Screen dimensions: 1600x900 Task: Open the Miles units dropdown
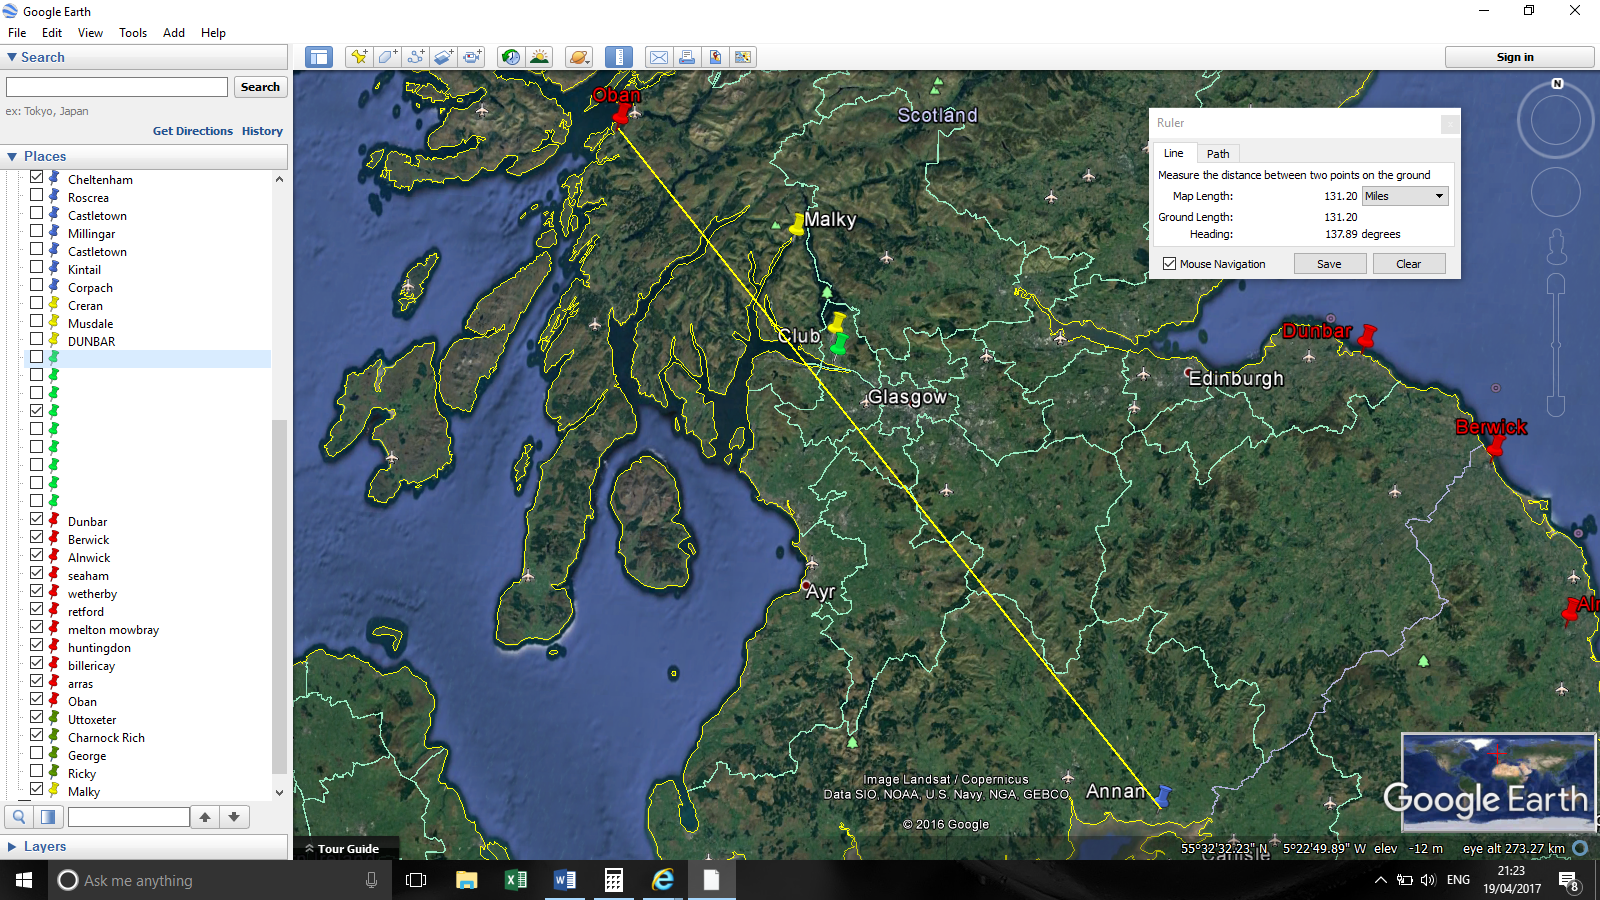click(1405, 196)
